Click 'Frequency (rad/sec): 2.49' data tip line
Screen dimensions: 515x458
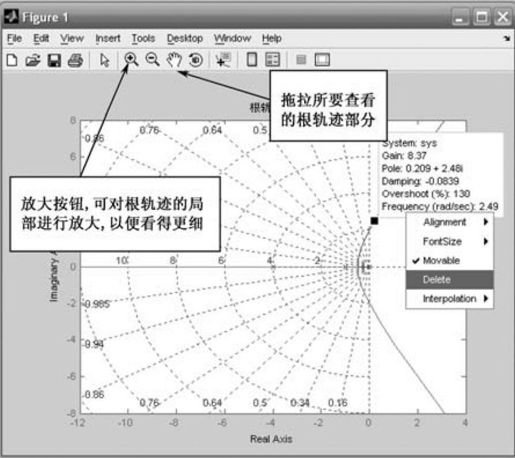(x=440, y=206)
